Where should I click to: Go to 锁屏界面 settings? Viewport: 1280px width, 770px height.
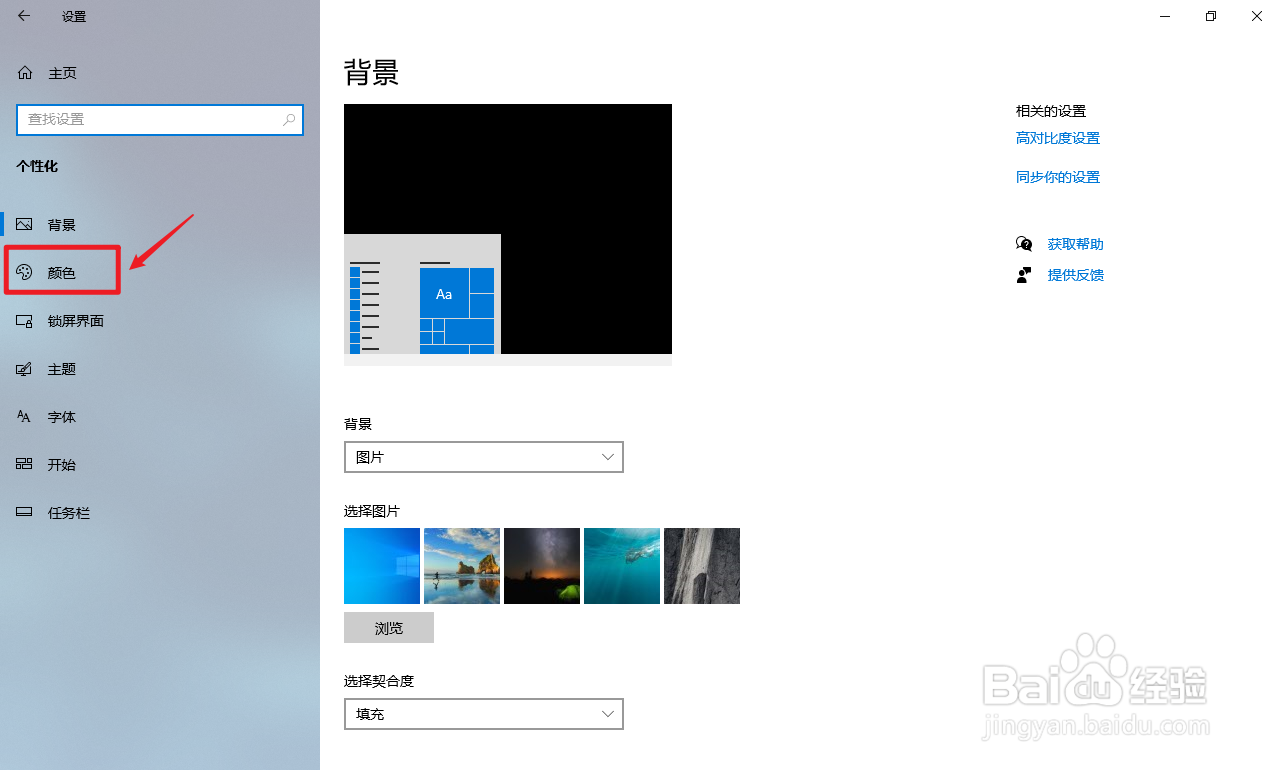[x=160, y=321]
